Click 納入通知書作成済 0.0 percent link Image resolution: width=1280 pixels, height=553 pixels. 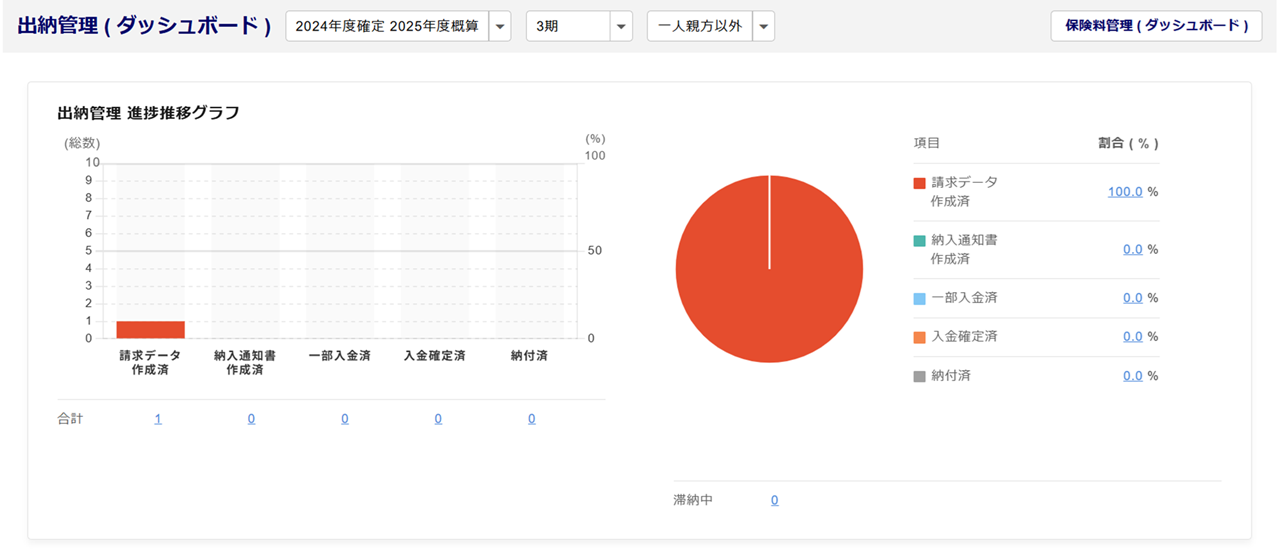1132,249
